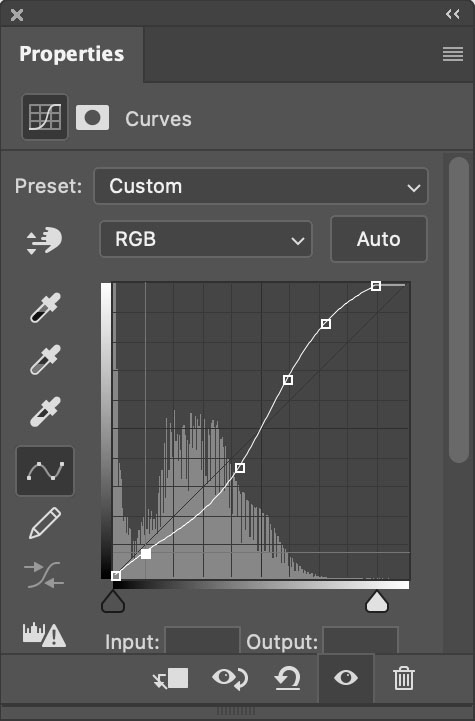Pick the gray point eyedropper
Image resolution: width=475 pixels, height=721 pixels.
pyautogui.click(x=45, y=360)
